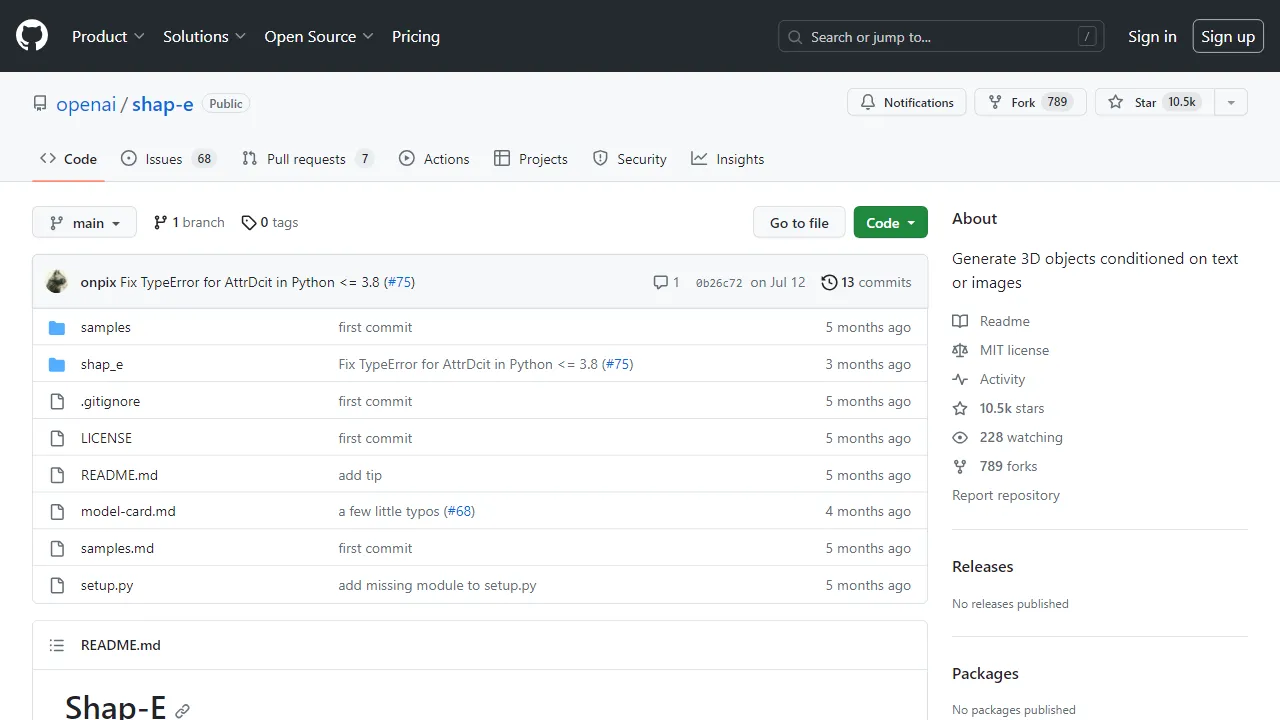Click the Pricing link in header
The width and height of the screenshot is (1280, 720).
pos(416,36)
